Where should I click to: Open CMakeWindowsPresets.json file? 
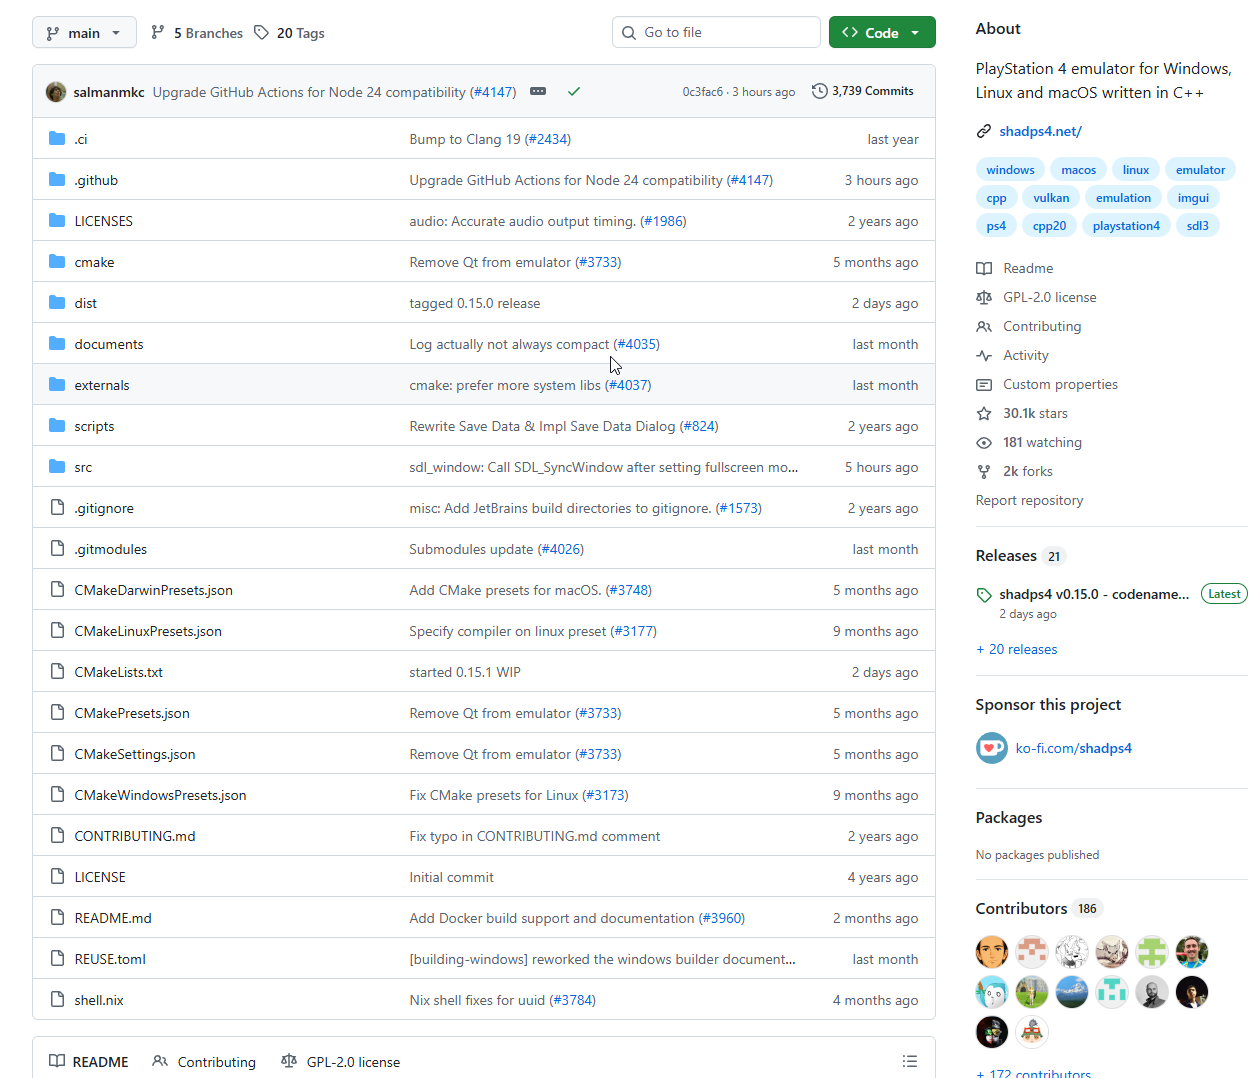[x=160, y=795]
